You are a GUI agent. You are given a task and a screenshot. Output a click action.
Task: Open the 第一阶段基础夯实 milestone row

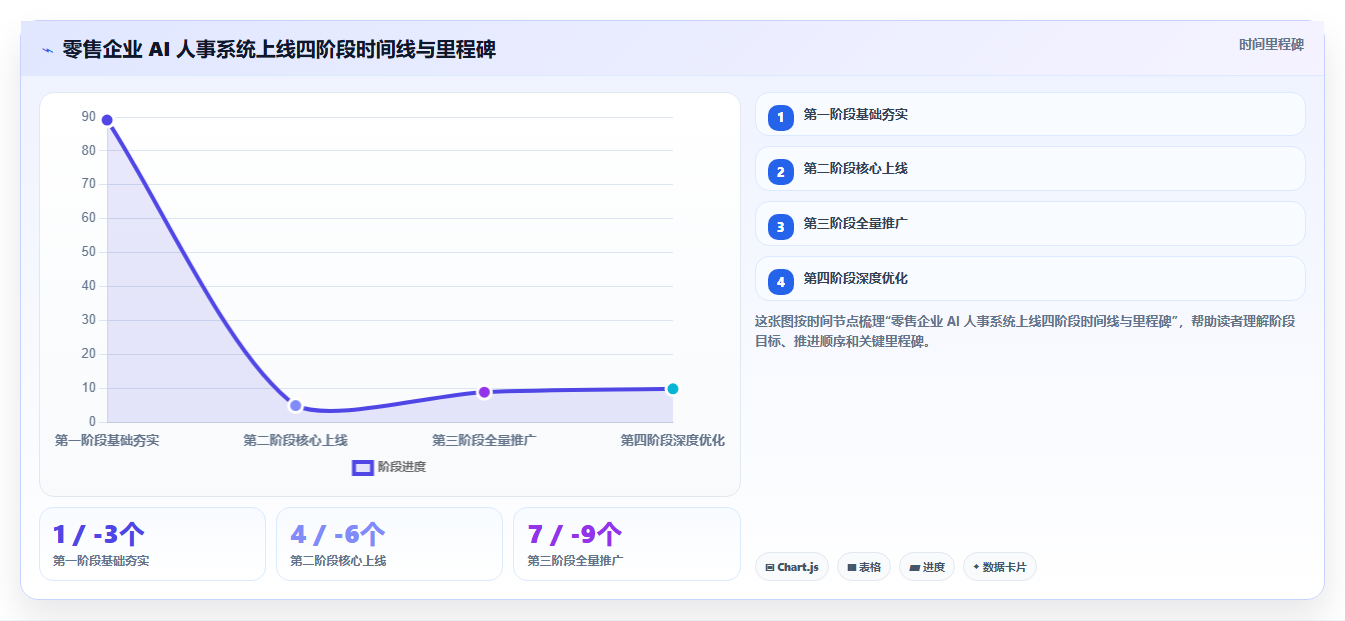click(1030, 114)
